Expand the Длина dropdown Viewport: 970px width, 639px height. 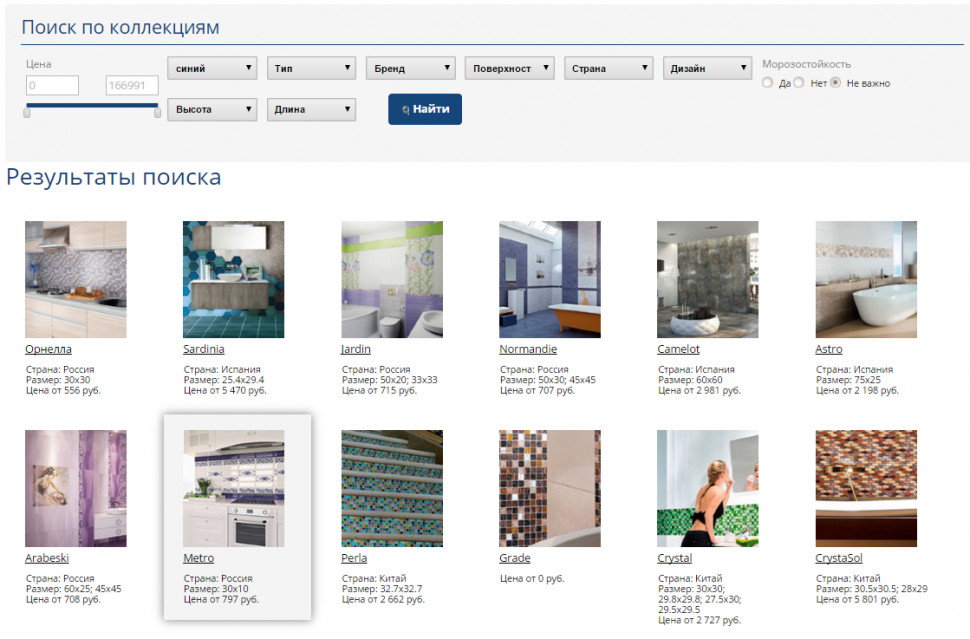tap(311, 109)
